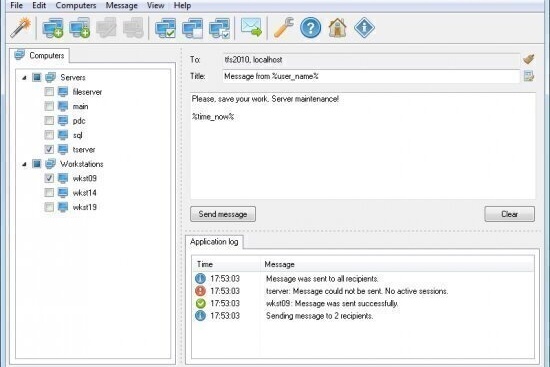Click the Title input field

pyautogui.click(x=371, y=76)
